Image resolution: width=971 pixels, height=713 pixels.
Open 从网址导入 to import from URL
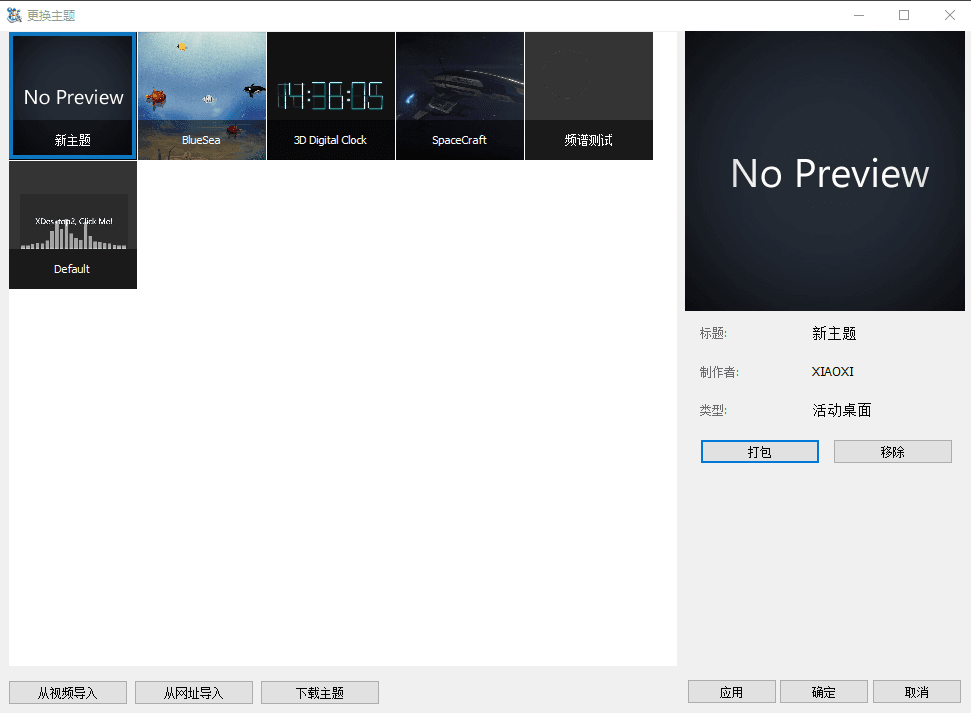click(194, 692)
